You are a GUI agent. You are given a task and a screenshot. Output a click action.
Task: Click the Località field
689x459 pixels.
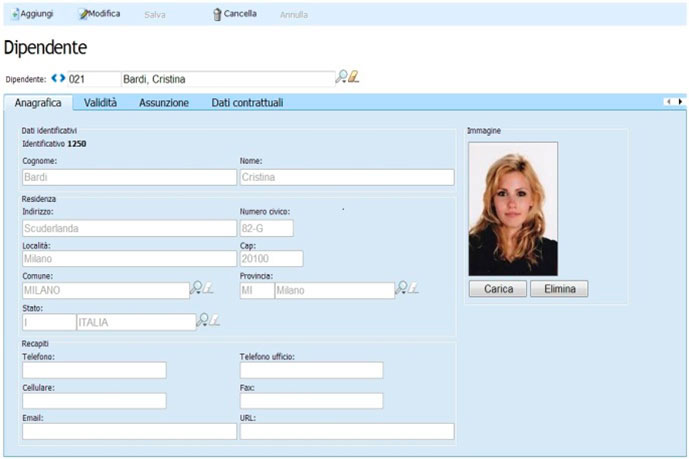click(130, 259)
